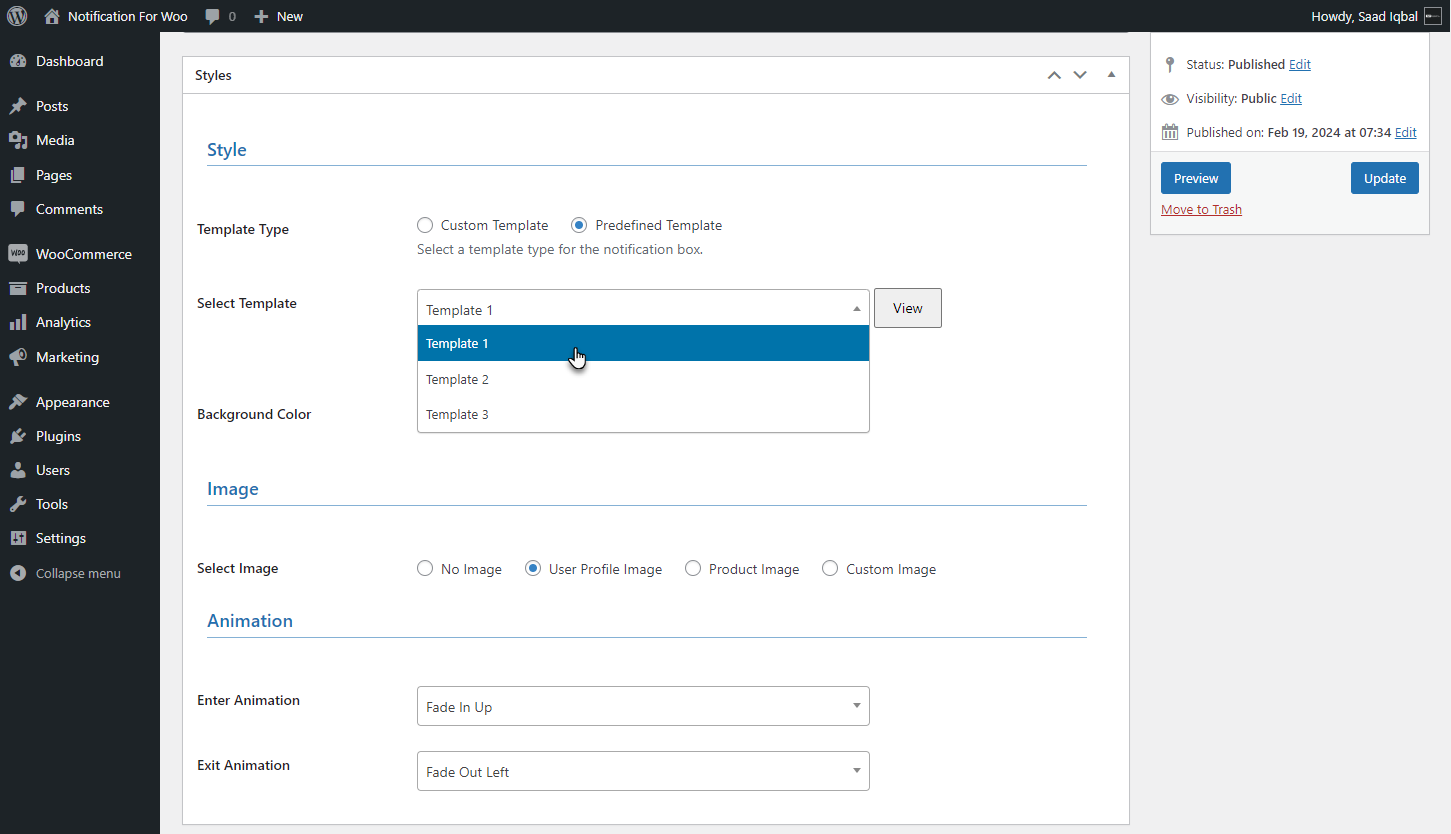Click the home icon beside Notification For Woo
Viewport: 1451px width, 834px height.
click(x=52, y=16)
